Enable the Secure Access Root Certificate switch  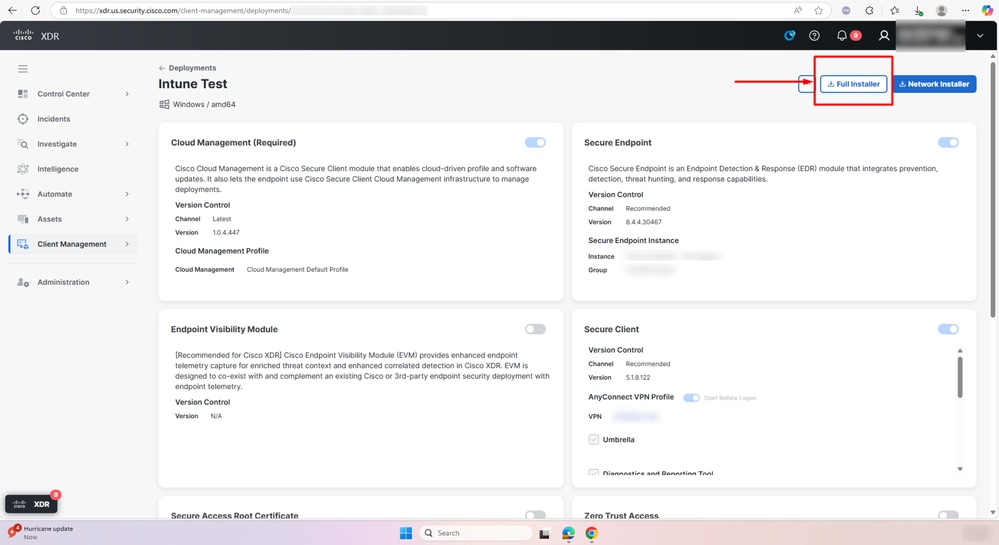click(535, 514)
